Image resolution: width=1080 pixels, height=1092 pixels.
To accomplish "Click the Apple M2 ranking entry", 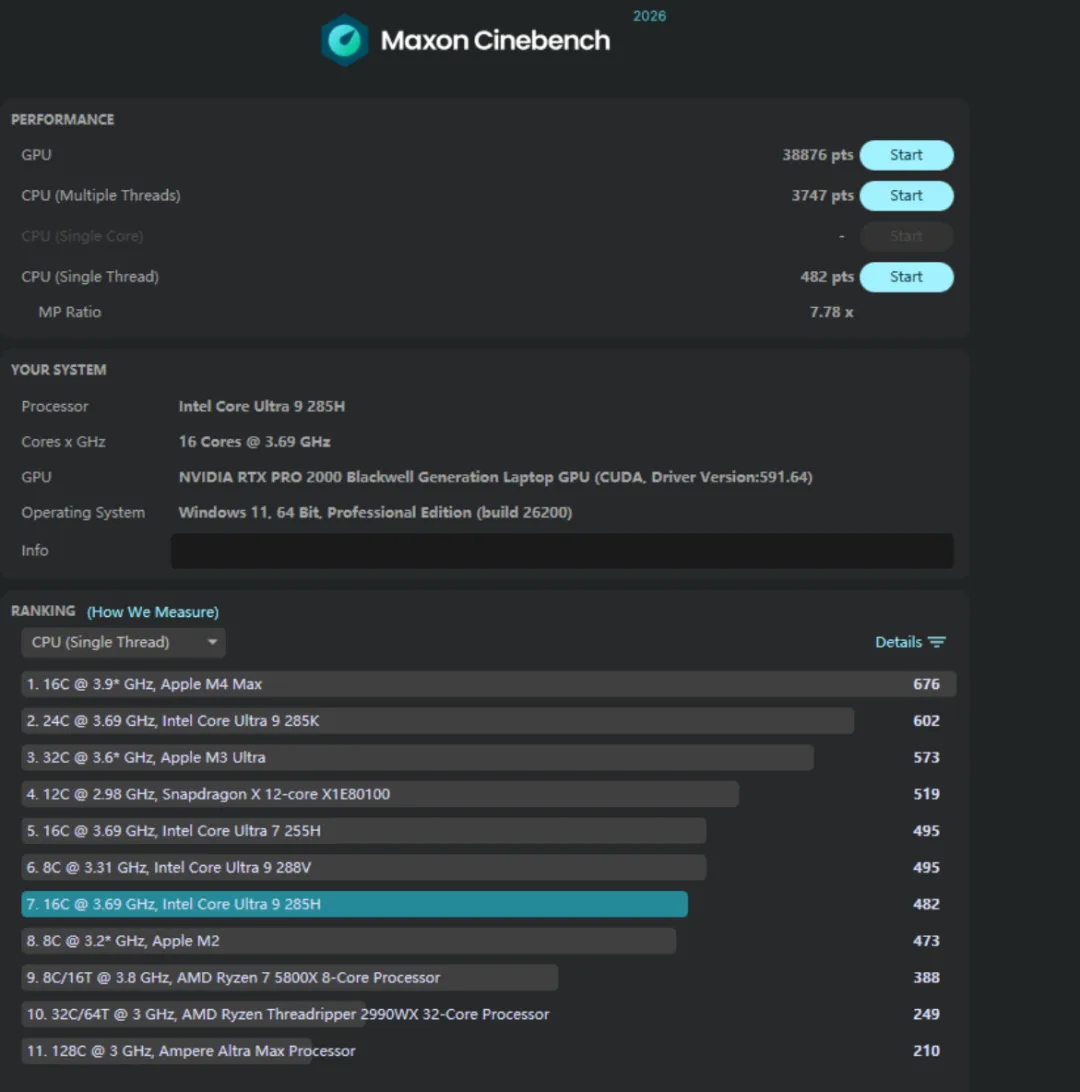I will (x=348, y=941).
